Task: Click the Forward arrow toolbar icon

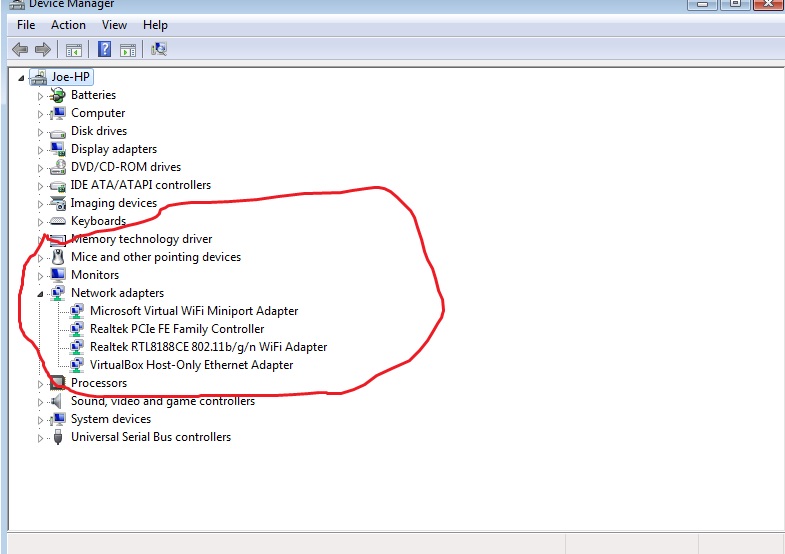Action: (x=43, y=49)
